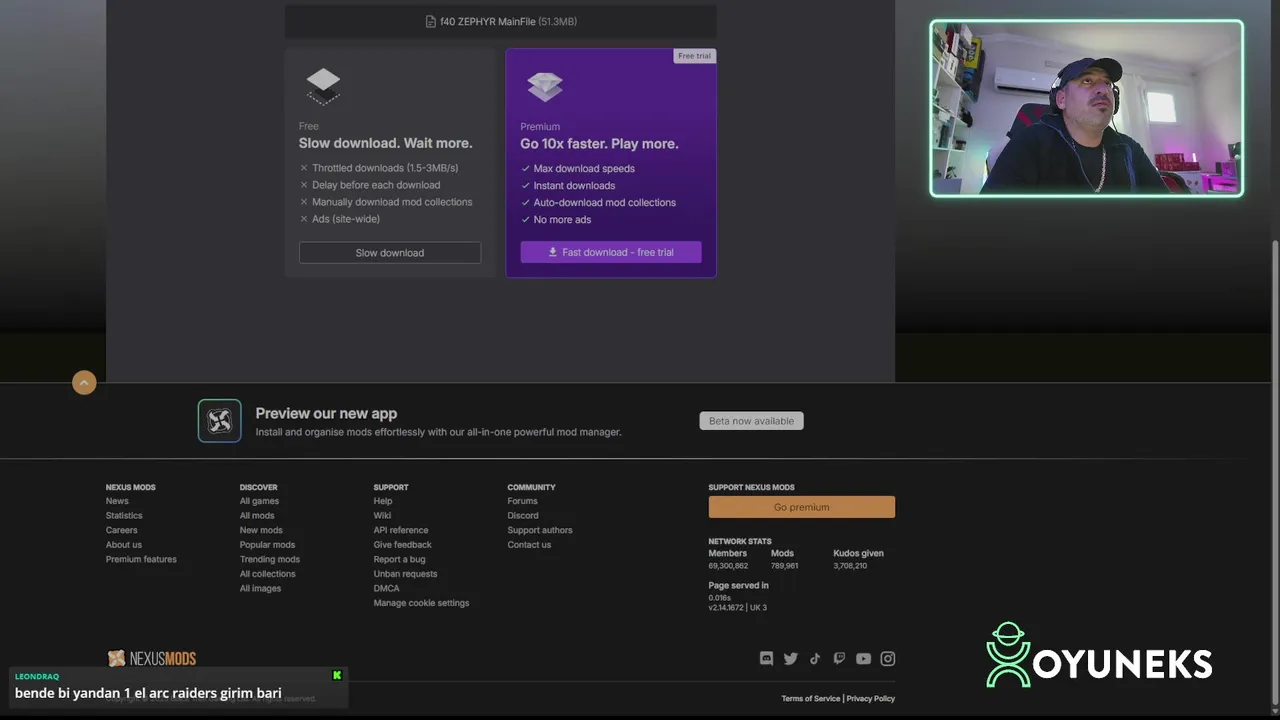Open the All mods link
This screenshot has height=720, width=1280.
tap(257, 516)
